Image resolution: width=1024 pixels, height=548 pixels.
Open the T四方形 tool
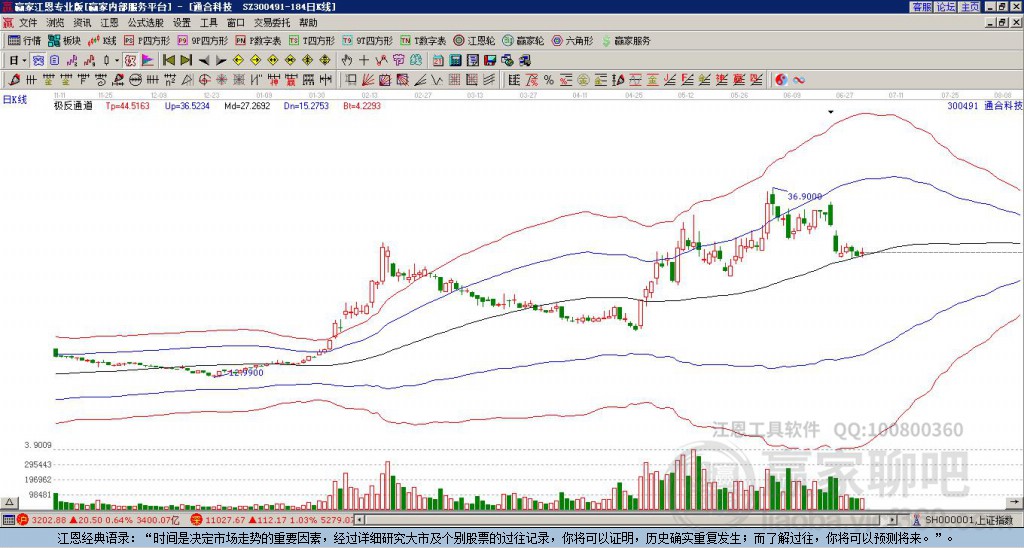[312, 40]
